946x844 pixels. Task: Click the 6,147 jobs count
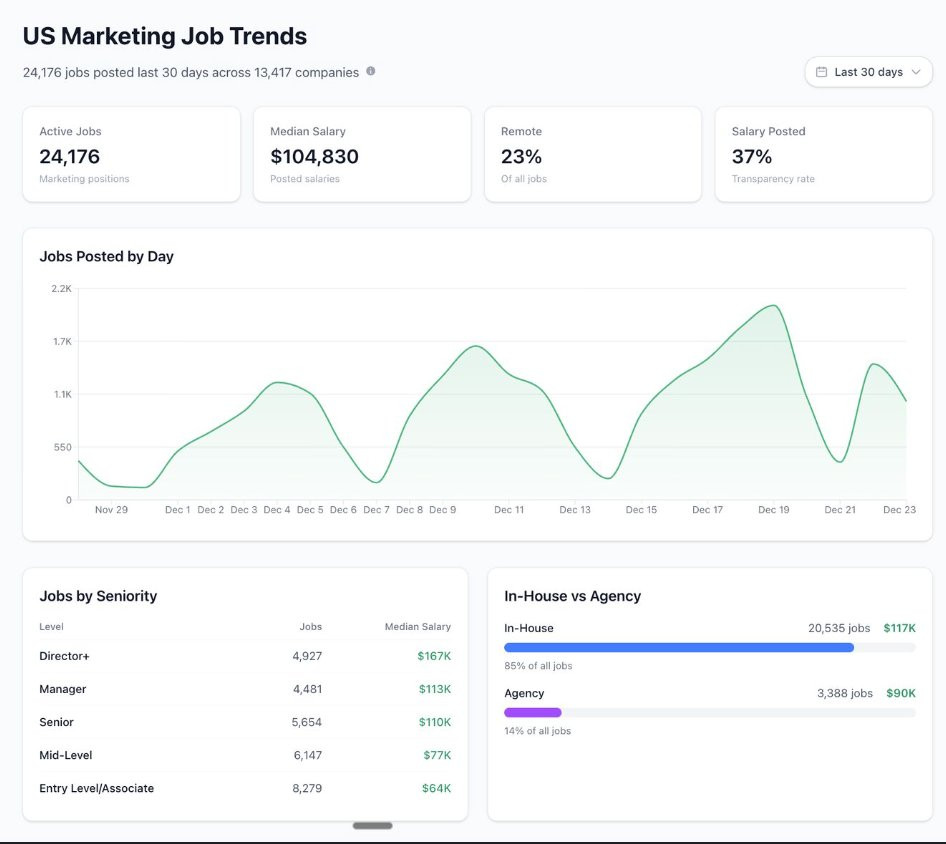[308, 755]
